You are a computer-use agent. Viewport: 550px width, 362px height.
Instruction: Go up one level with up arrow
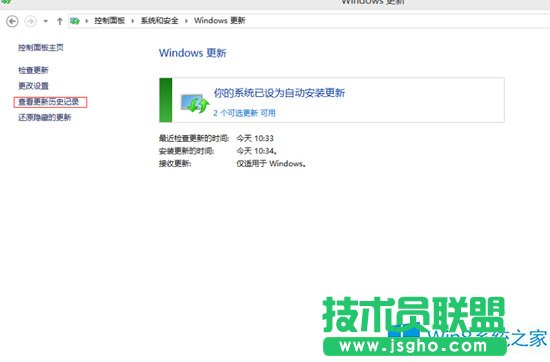60,21
